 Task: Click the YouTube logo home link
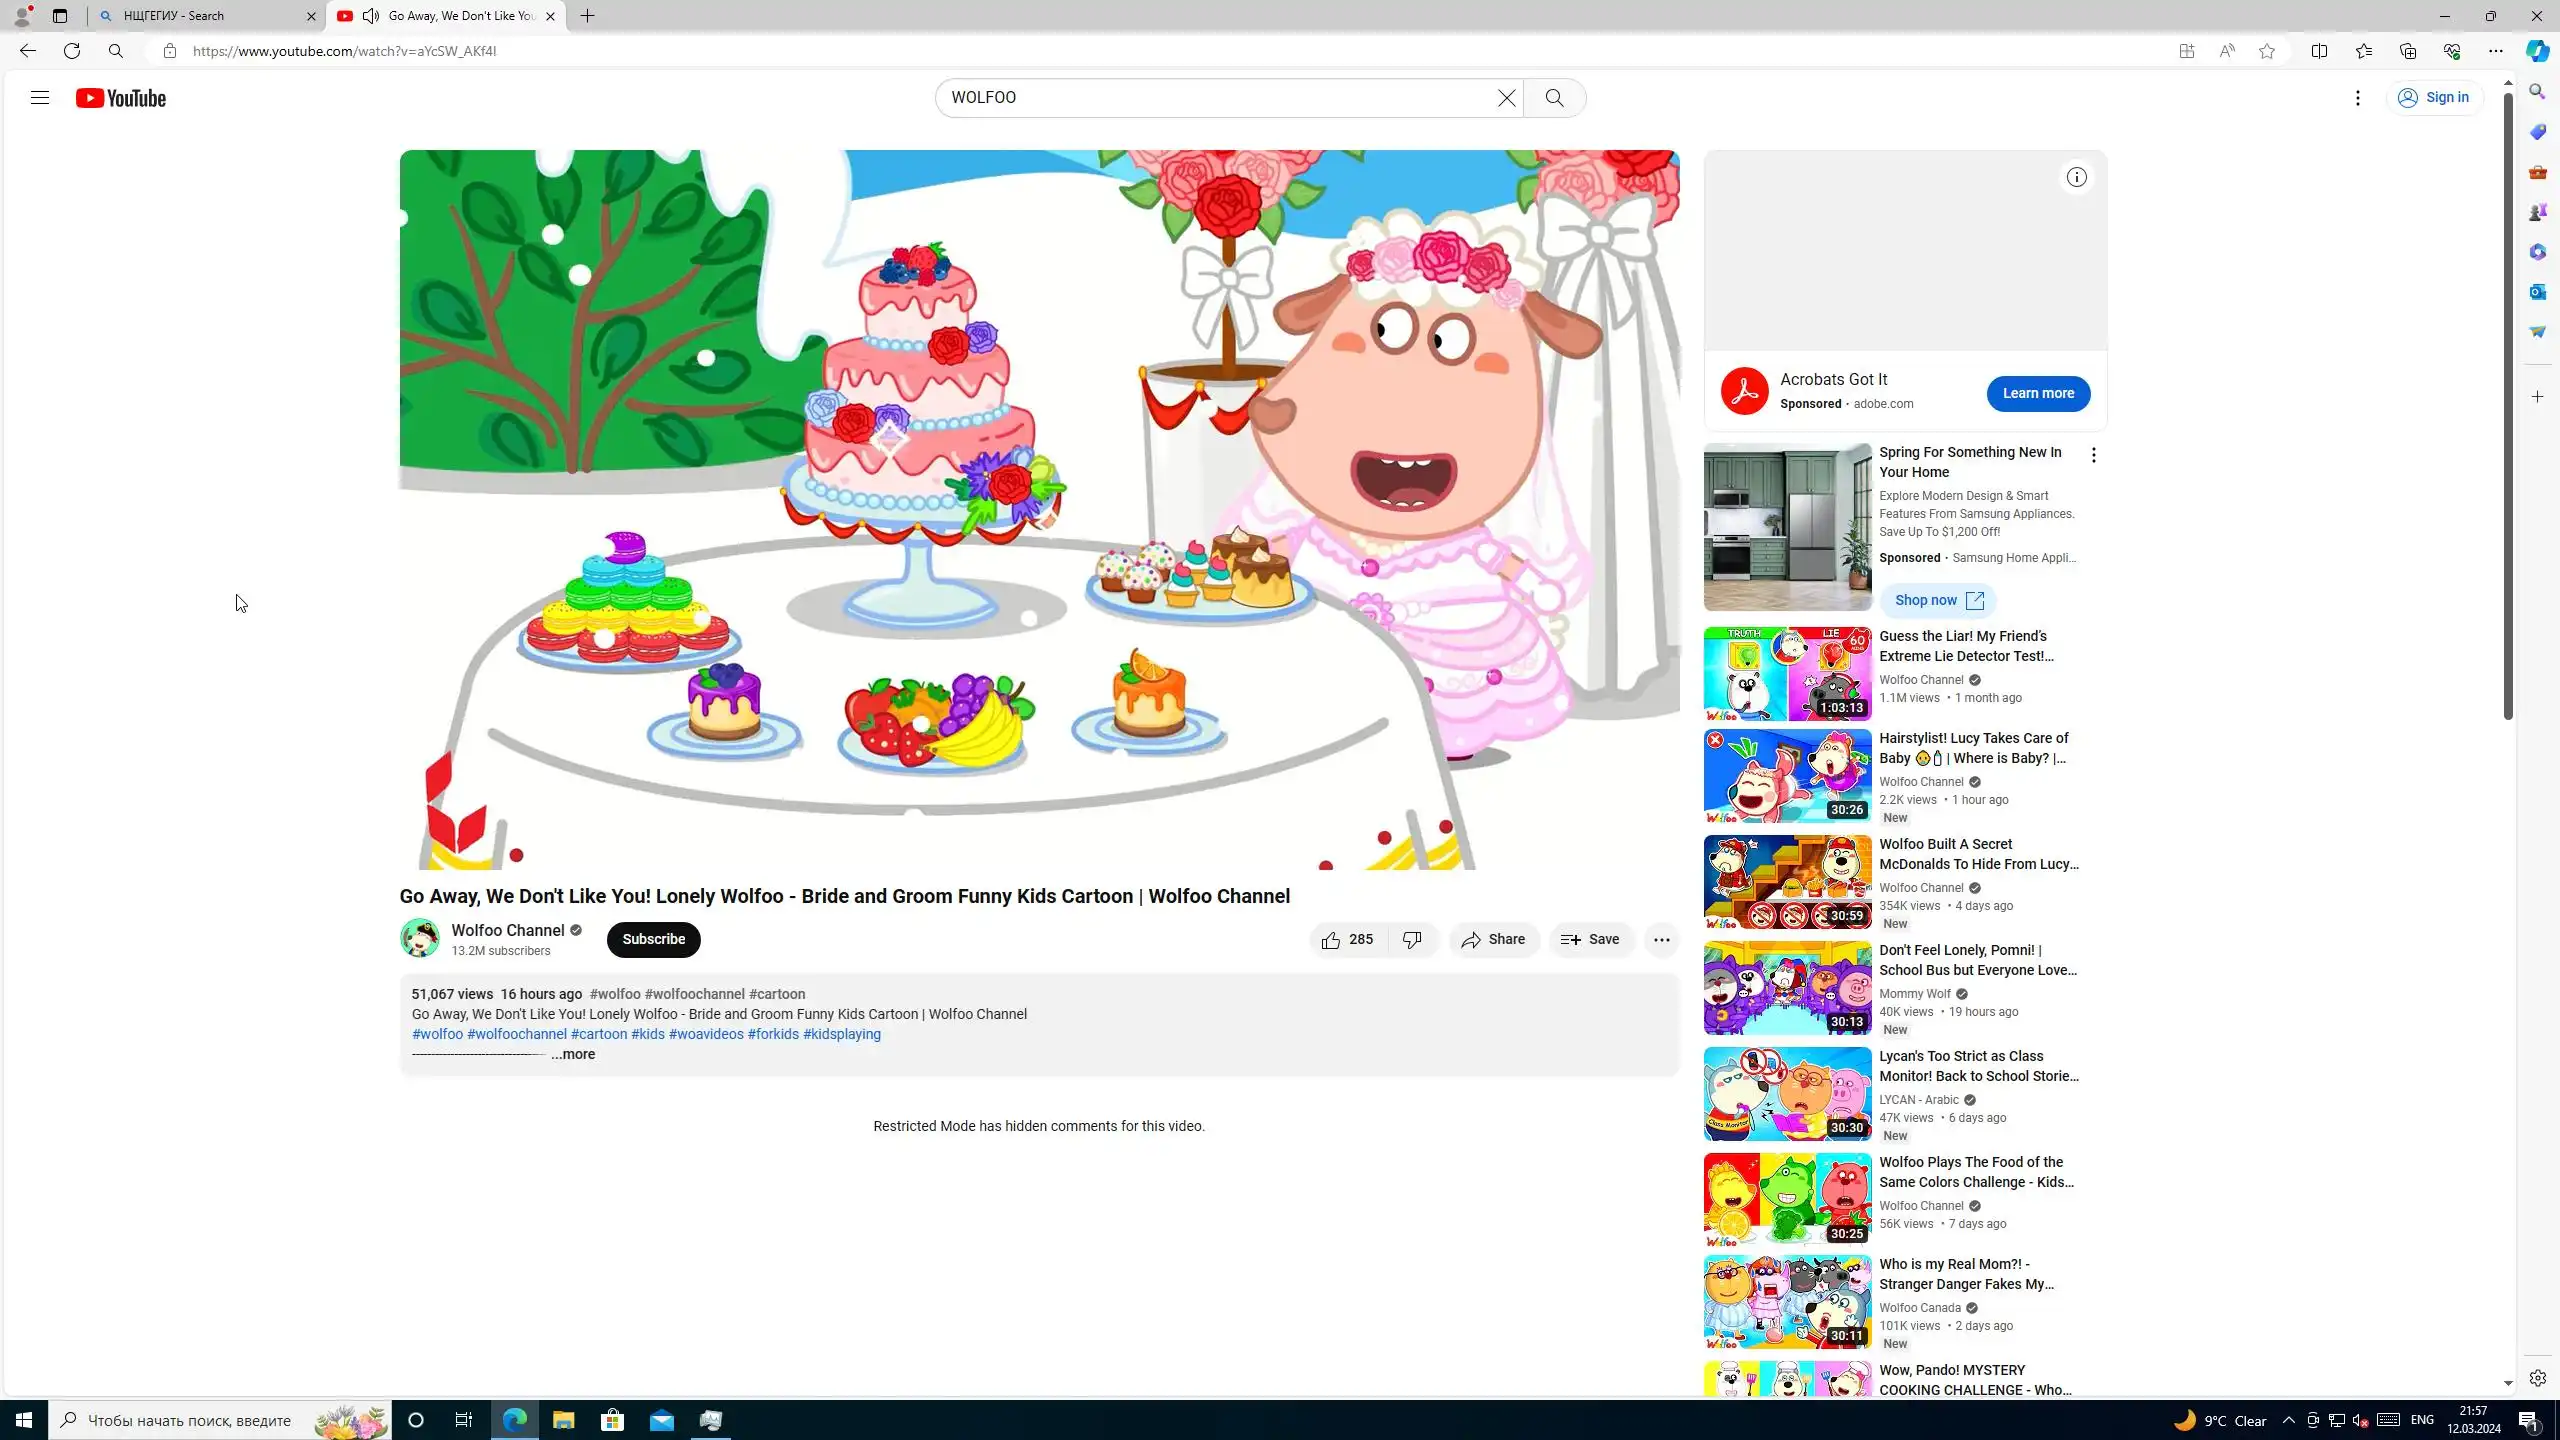point(121,98)
